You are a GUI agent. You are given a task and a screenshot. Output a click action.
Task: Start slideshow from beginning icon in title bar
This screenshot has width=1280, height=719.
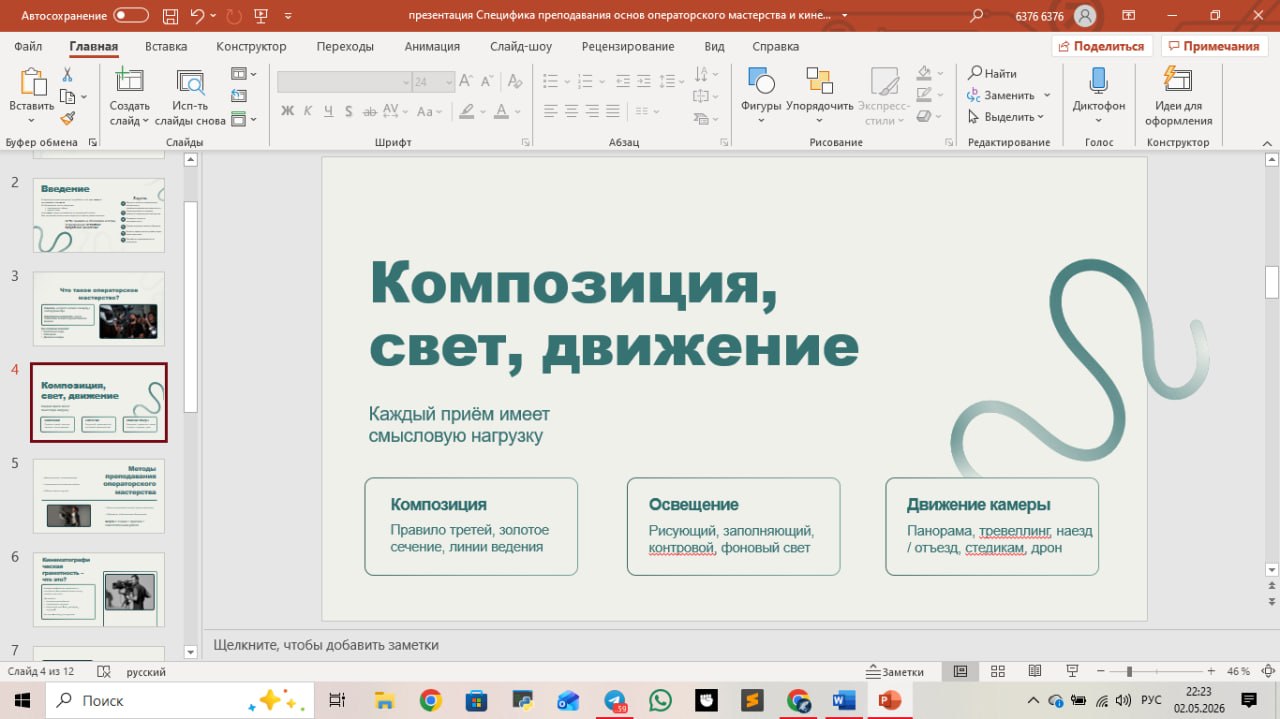[262, 16]
